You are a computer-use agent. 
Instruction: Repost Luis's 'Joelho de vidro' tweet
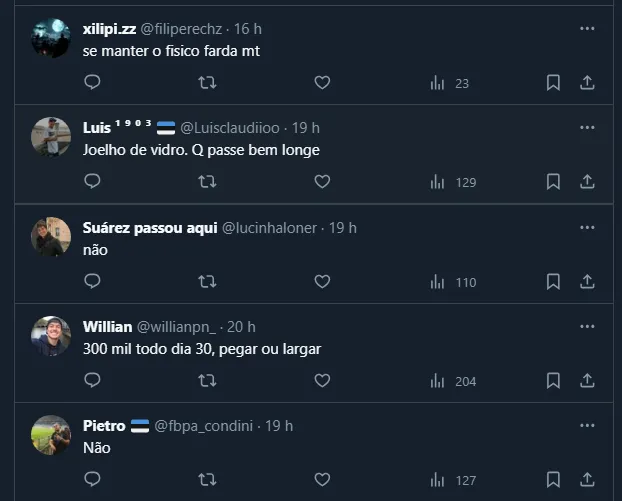coord(207,182)
